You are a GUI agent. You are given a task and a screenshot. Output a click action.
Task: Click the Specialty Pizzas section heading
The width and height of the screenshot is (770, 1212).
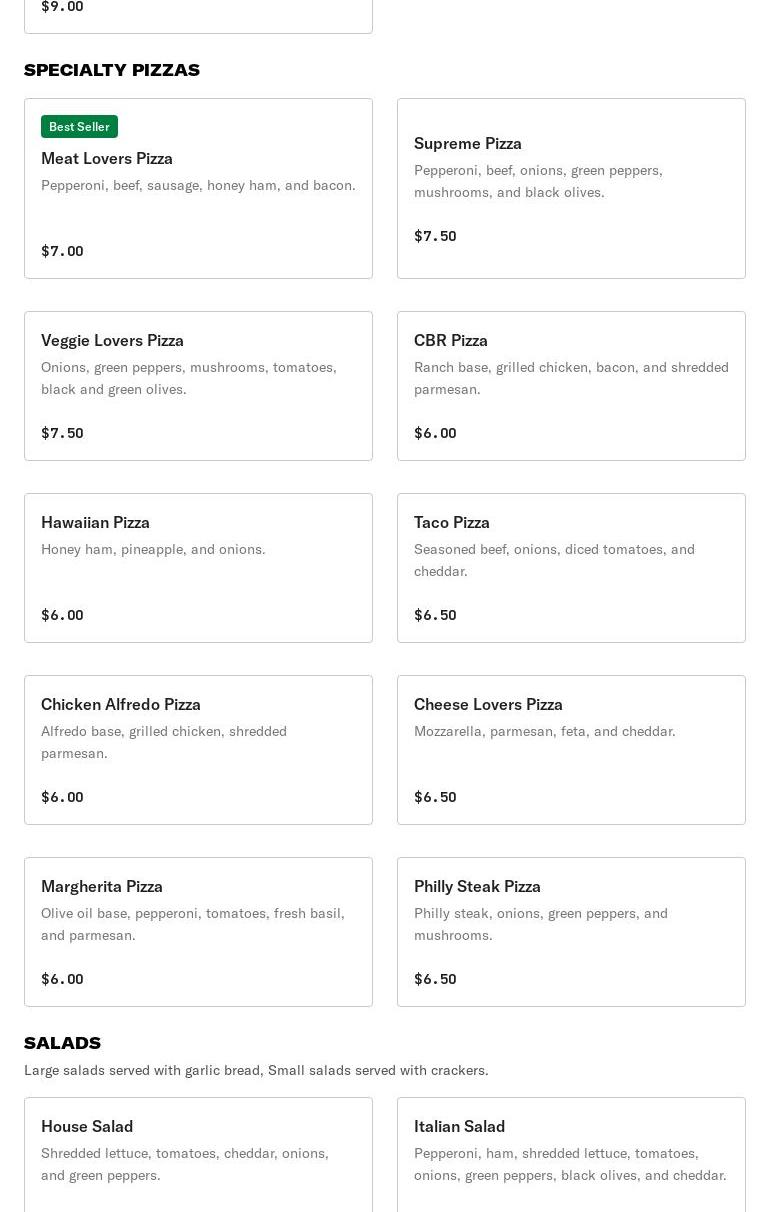point(112,70)
